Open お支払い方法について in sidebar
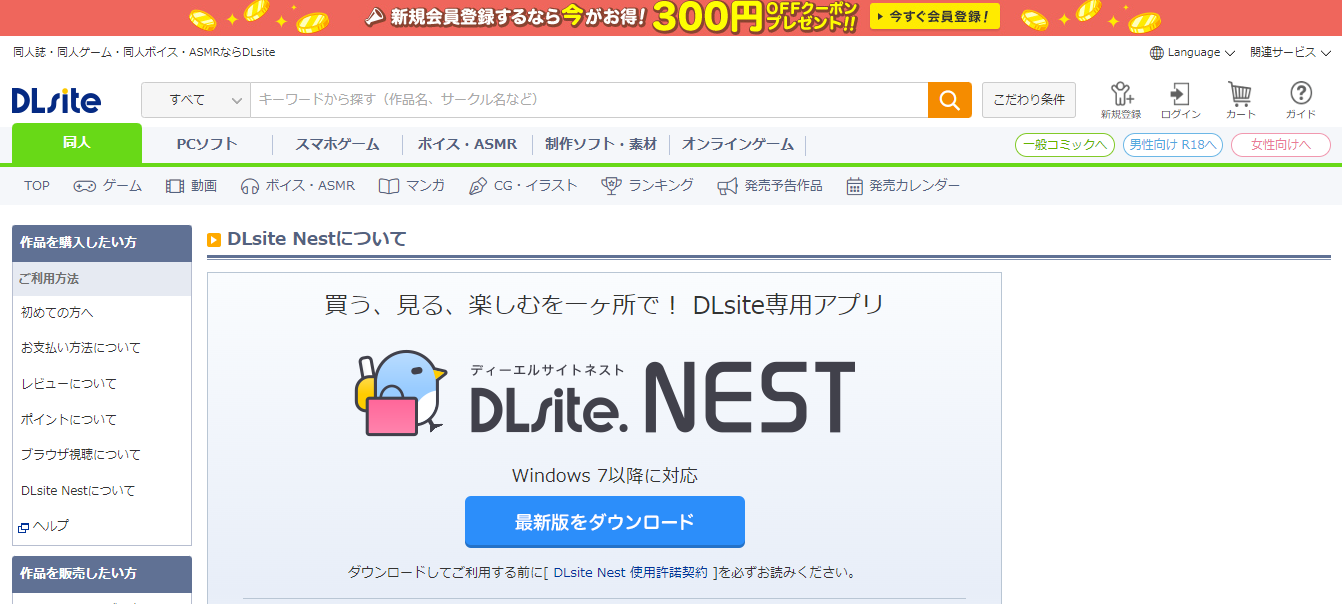 coord(81,348)
